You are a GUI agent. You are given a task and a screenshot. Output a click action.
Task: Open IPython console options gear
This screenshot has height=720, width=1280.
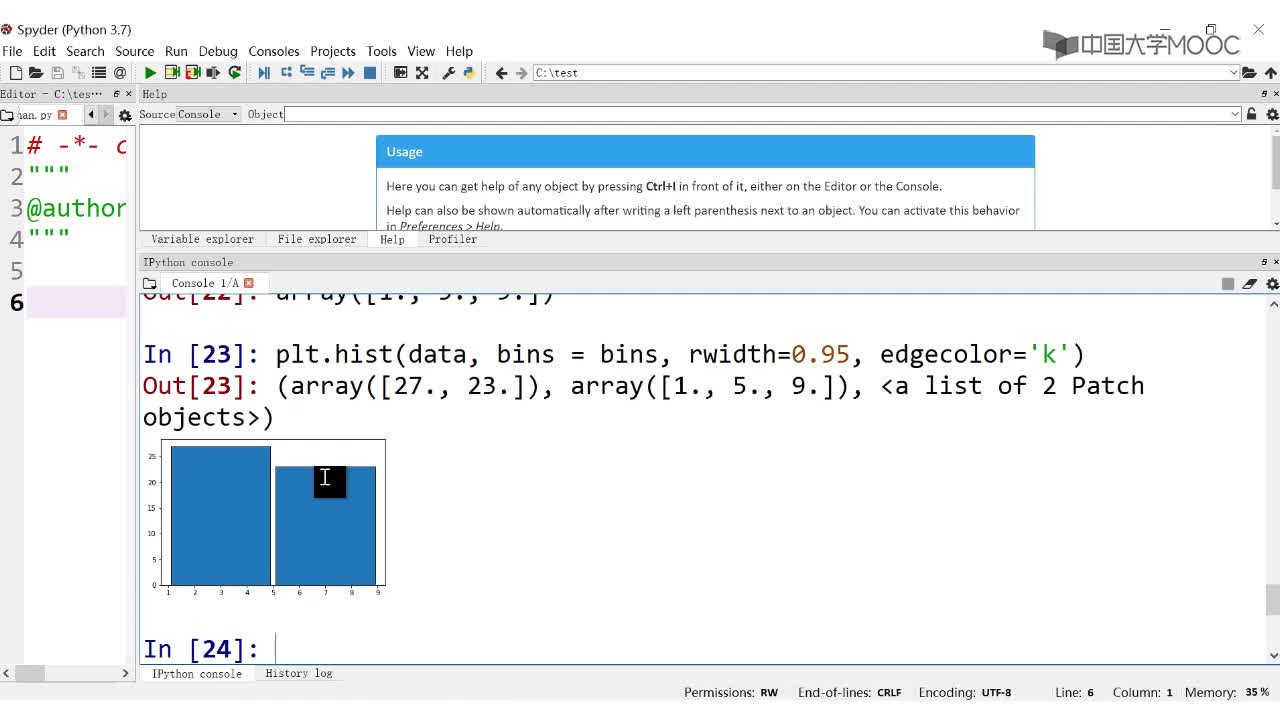(x=1272, y=284)
